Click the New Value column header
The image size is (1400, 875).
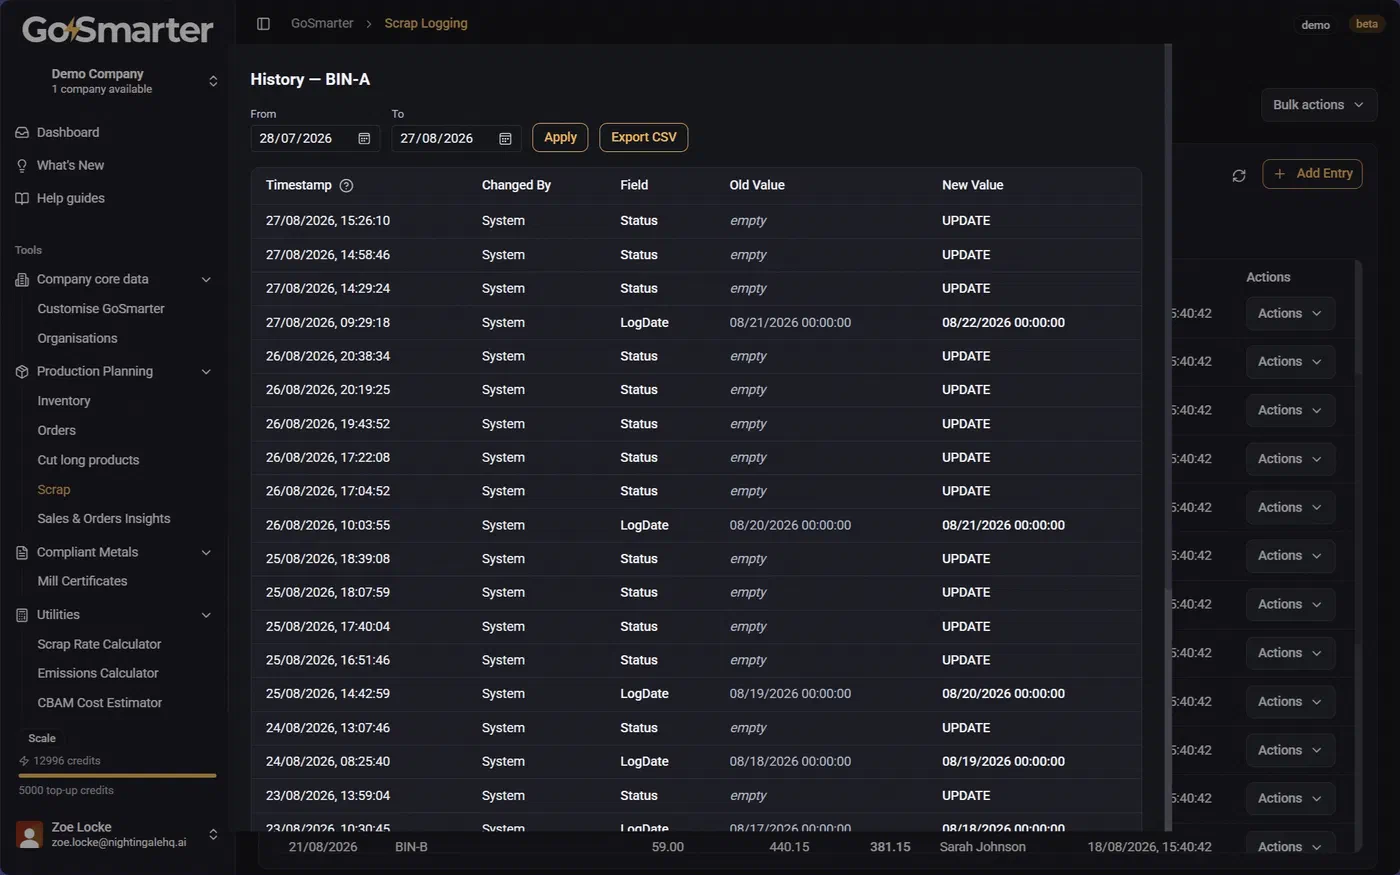pos(972,185)
